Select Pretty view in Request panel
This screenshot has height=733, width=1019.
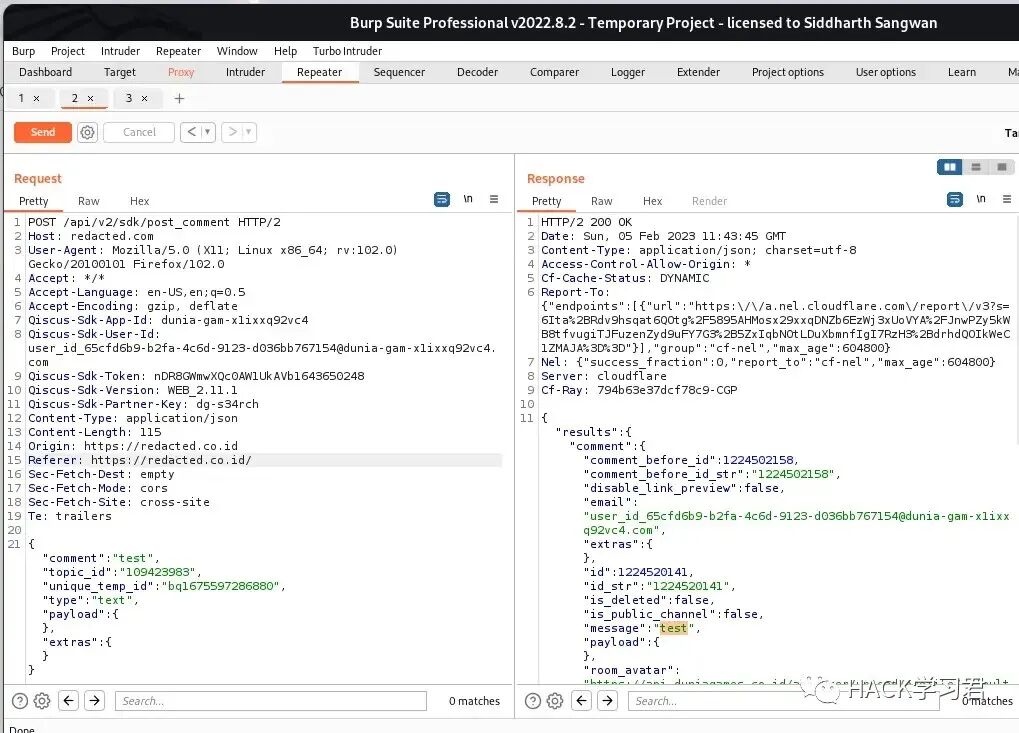coord(33,201)
